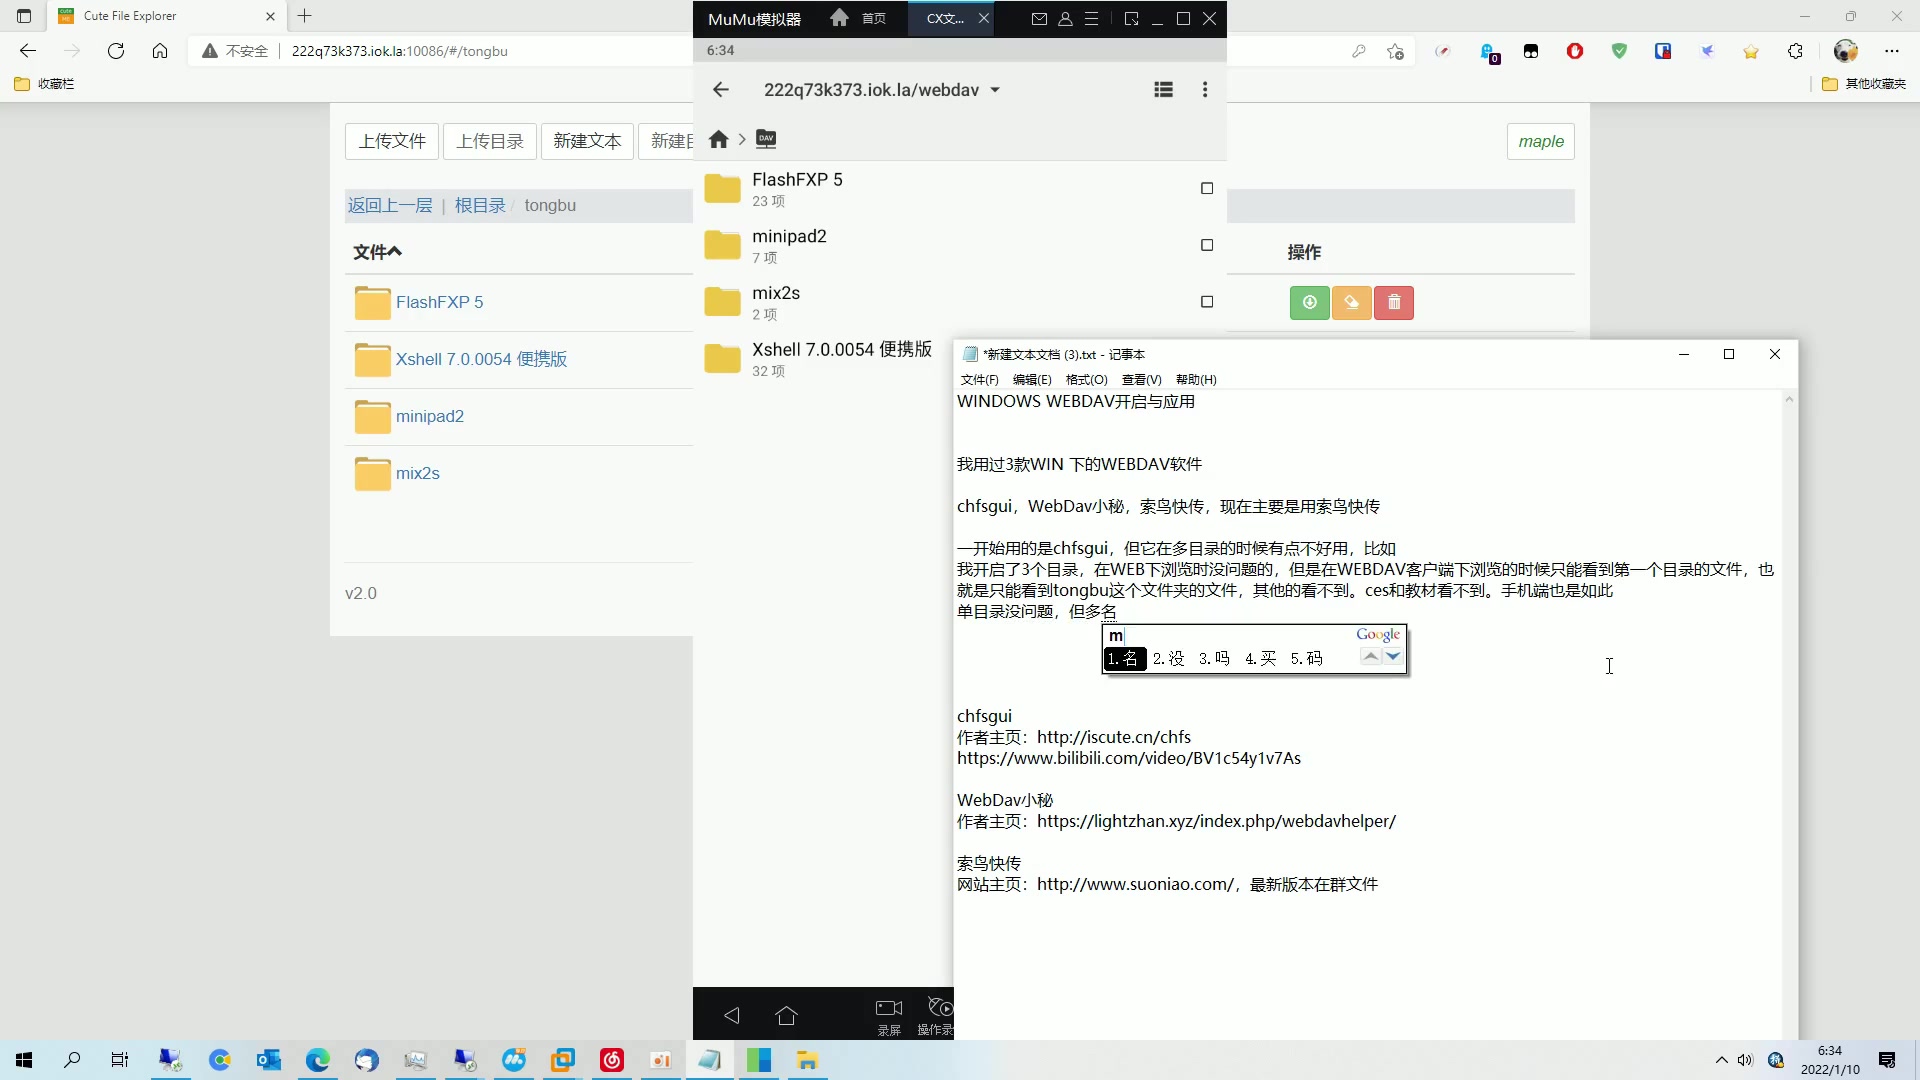Switch to MuMu 首页 tab
1920x1080 pixels.
(860, 18)
